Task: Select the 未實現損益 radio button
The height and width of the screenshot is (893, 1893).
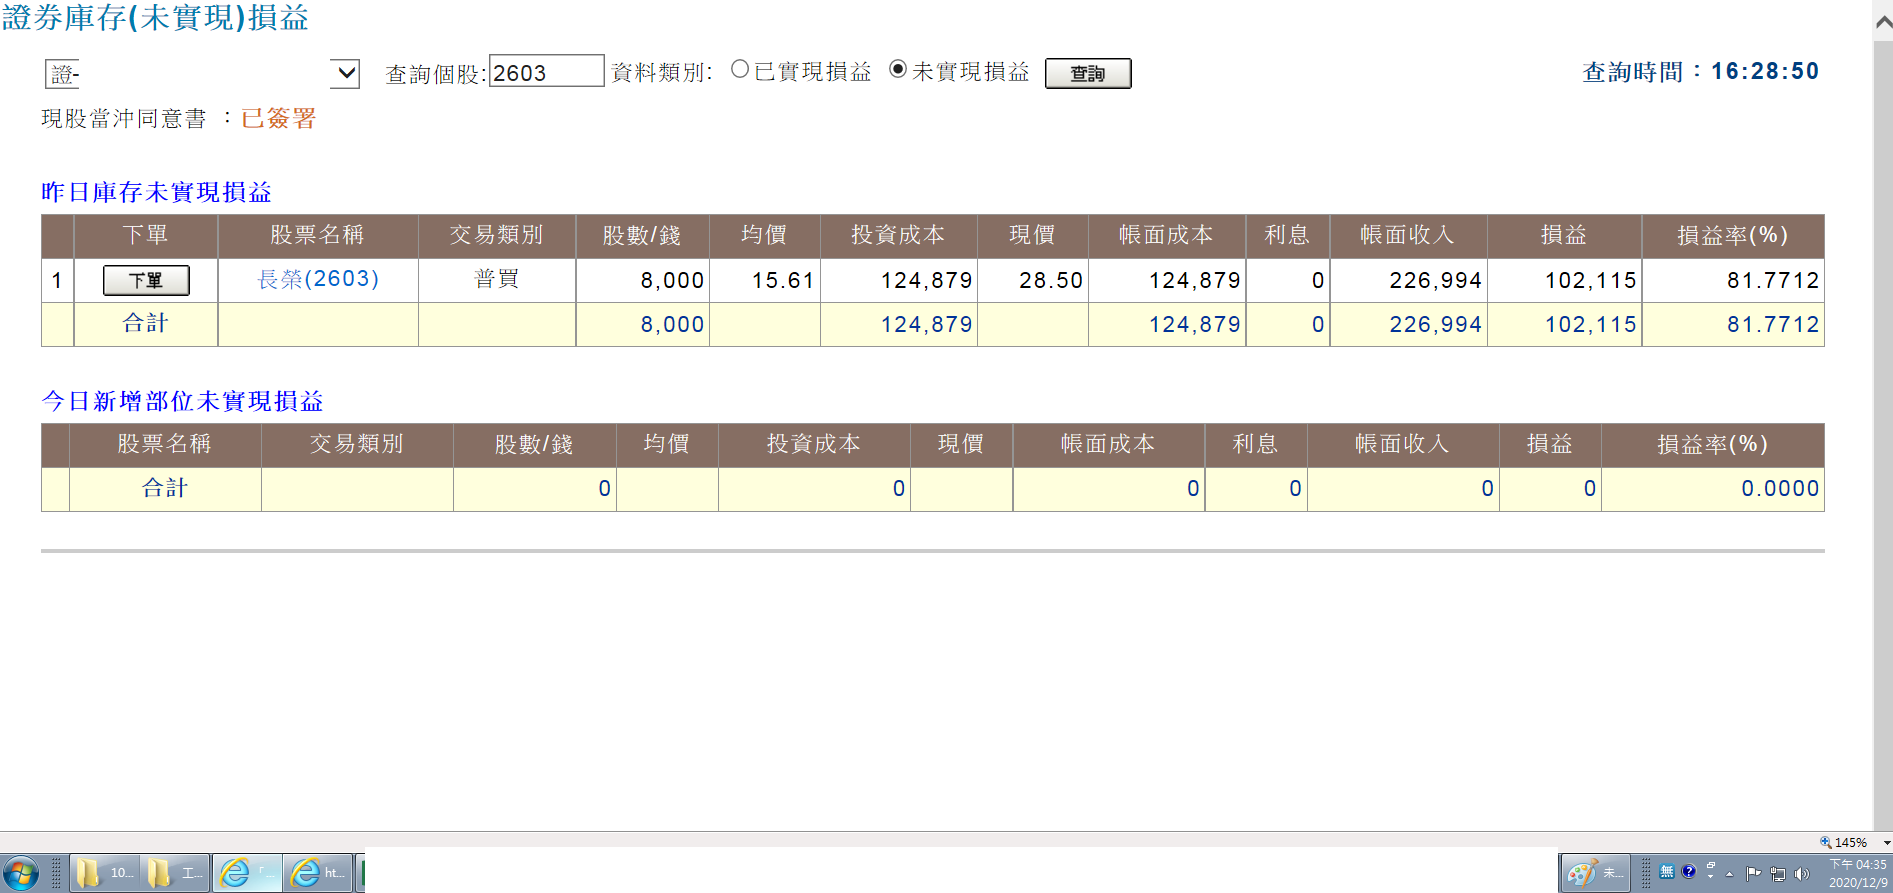Action: click(898, 69)
